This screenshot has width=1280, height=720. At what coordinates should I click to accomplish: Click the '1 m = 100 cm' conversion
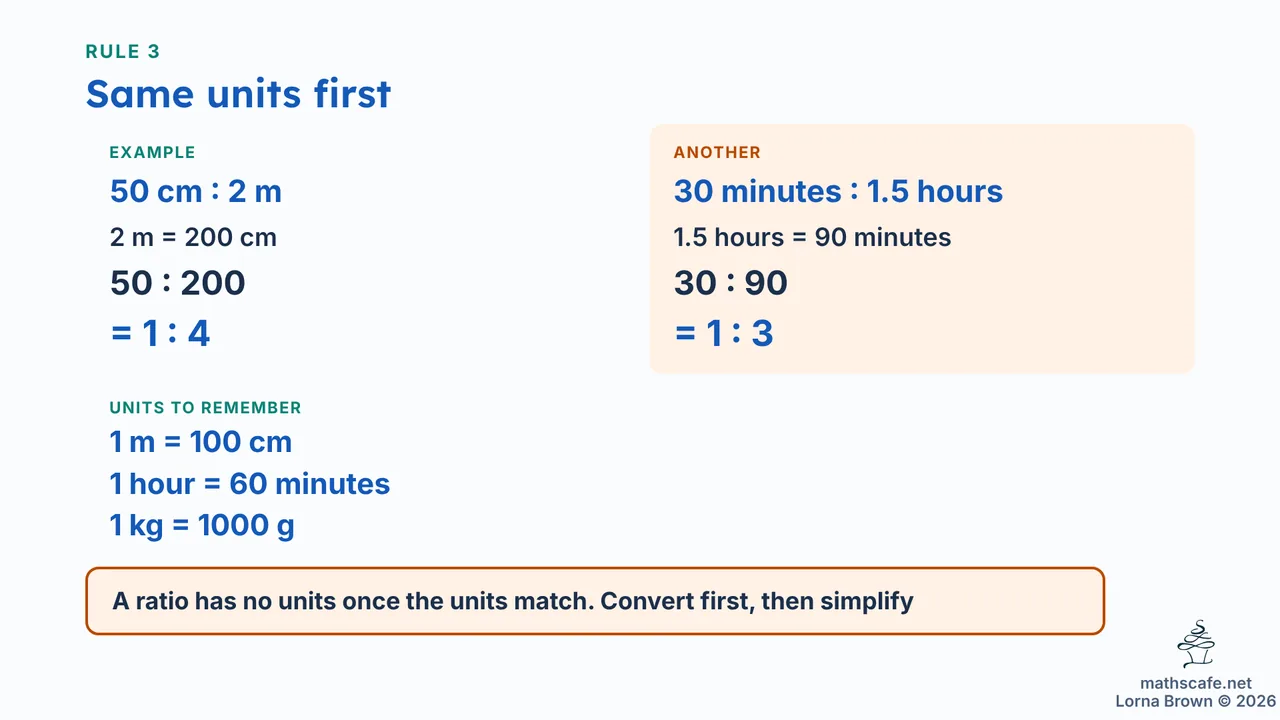click(x=201, y=442)
